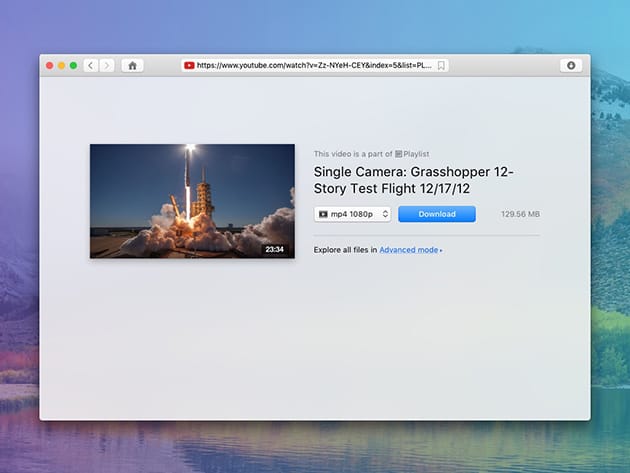Click the 23:34 duration badge
630x473 pixels.
274,249
